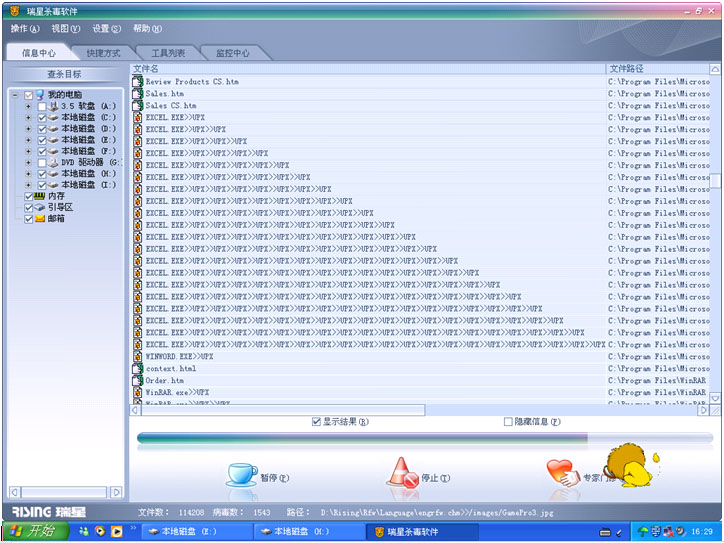Click the DVD drive icon for DVD 驱动器 (G:)
Image resolution: width=724 pixels, height=543 pixels.
pos(54,163)
